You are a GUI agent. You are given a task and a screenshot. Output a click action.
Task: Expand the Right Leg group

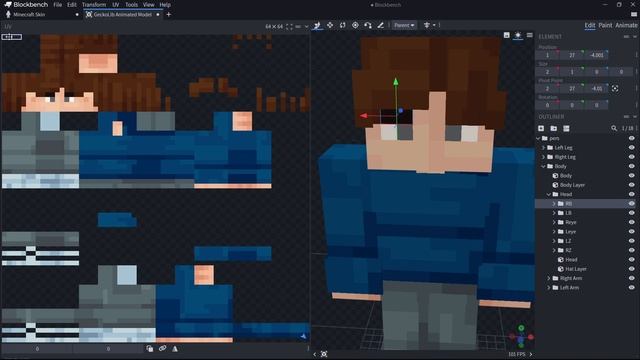543,157
